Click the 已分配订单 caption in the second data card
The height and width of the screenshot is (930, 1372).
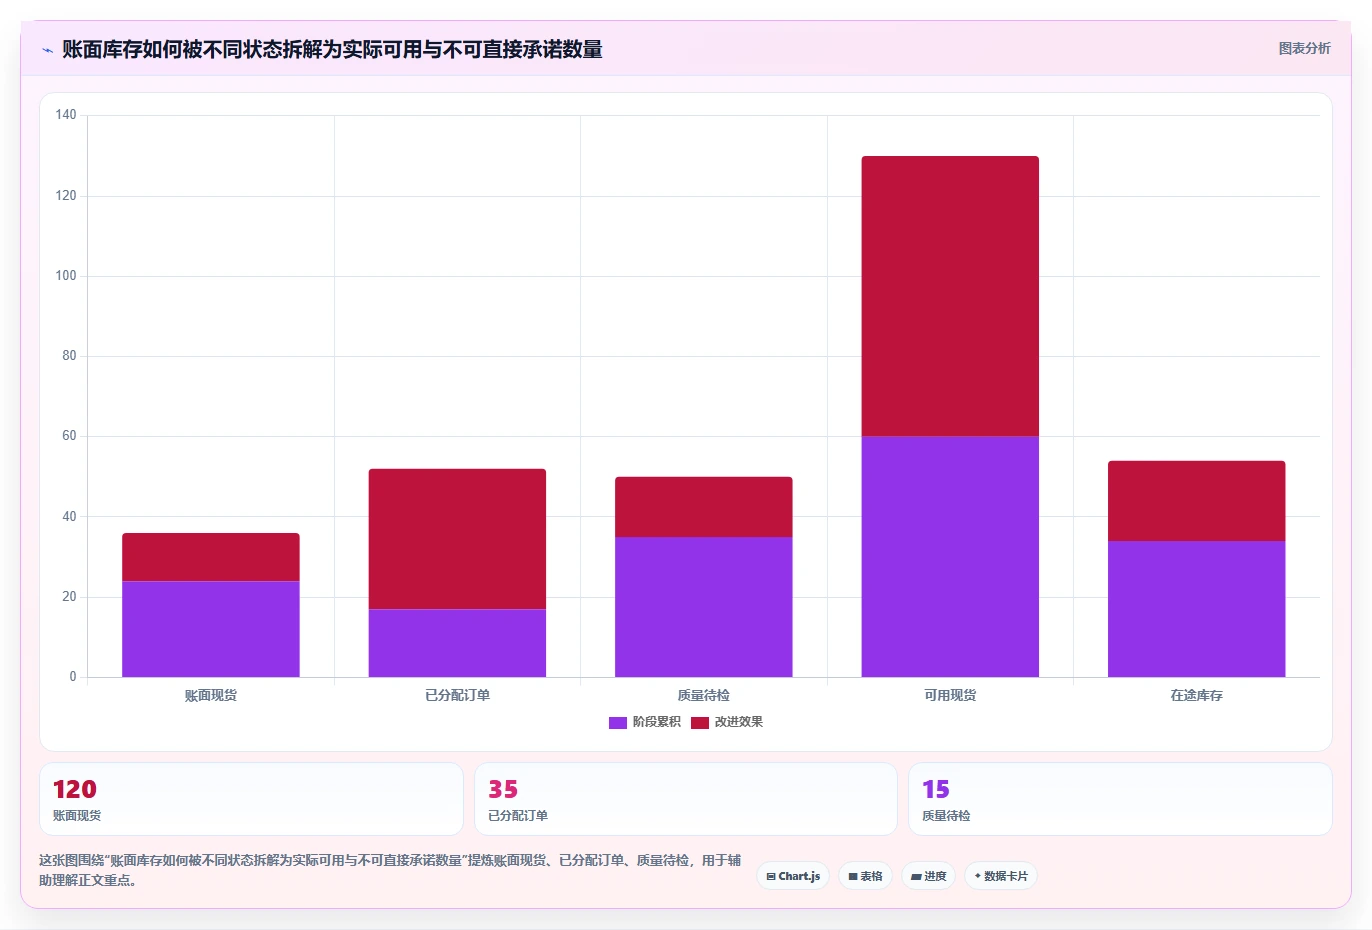[518, 816]
